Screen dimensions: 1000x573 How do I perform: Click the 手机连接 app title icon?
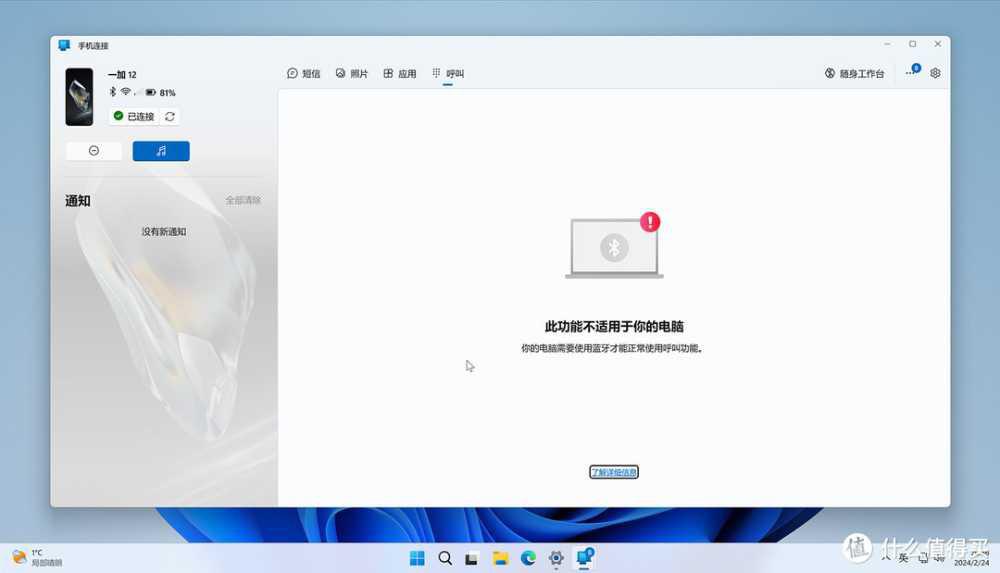(64, 45)
